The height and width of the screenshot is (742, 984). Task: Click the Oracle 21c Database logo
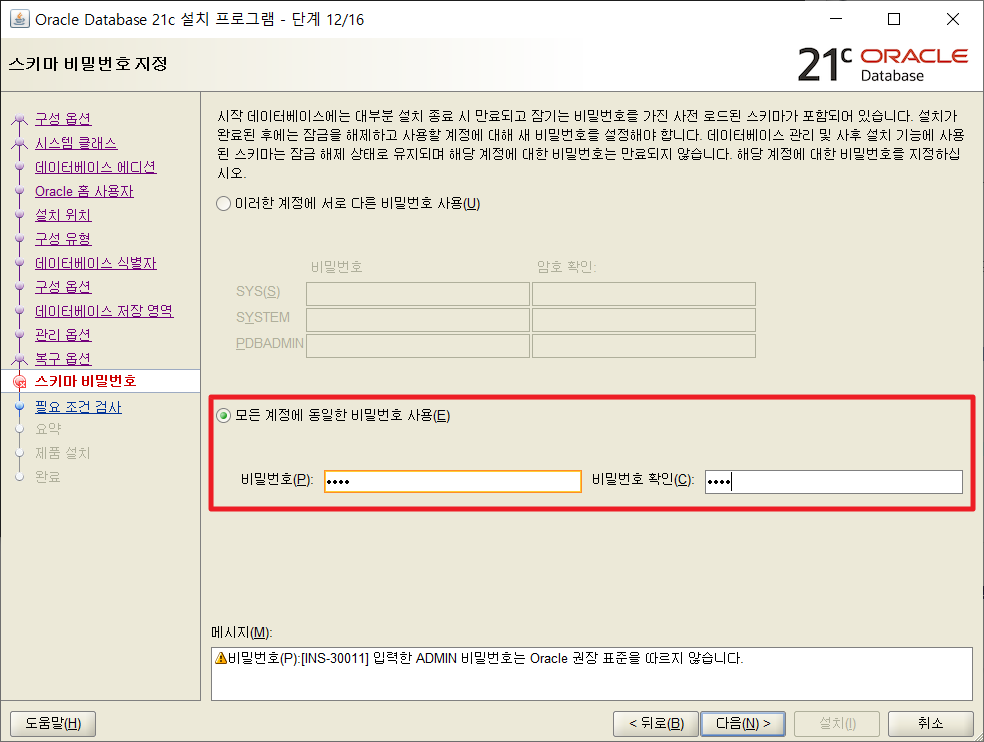[x=882, y=64]
